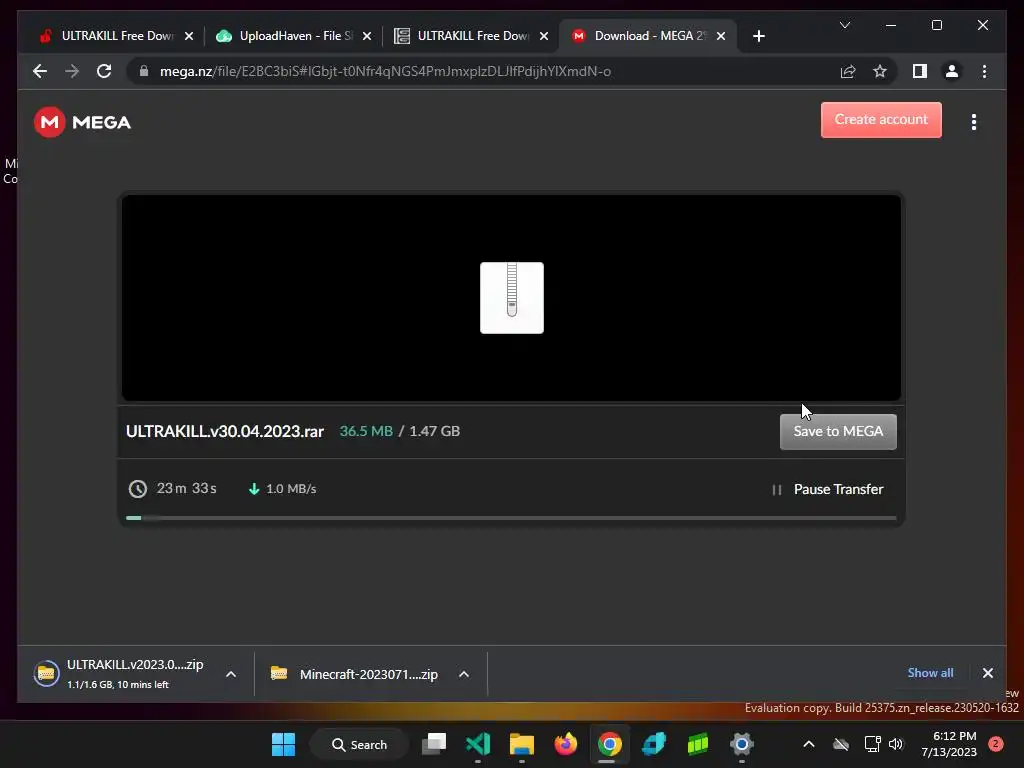Click the remaining time clock icon
Image resolution: width=1024 pixels, height=768 pixels.
[137, 488]
